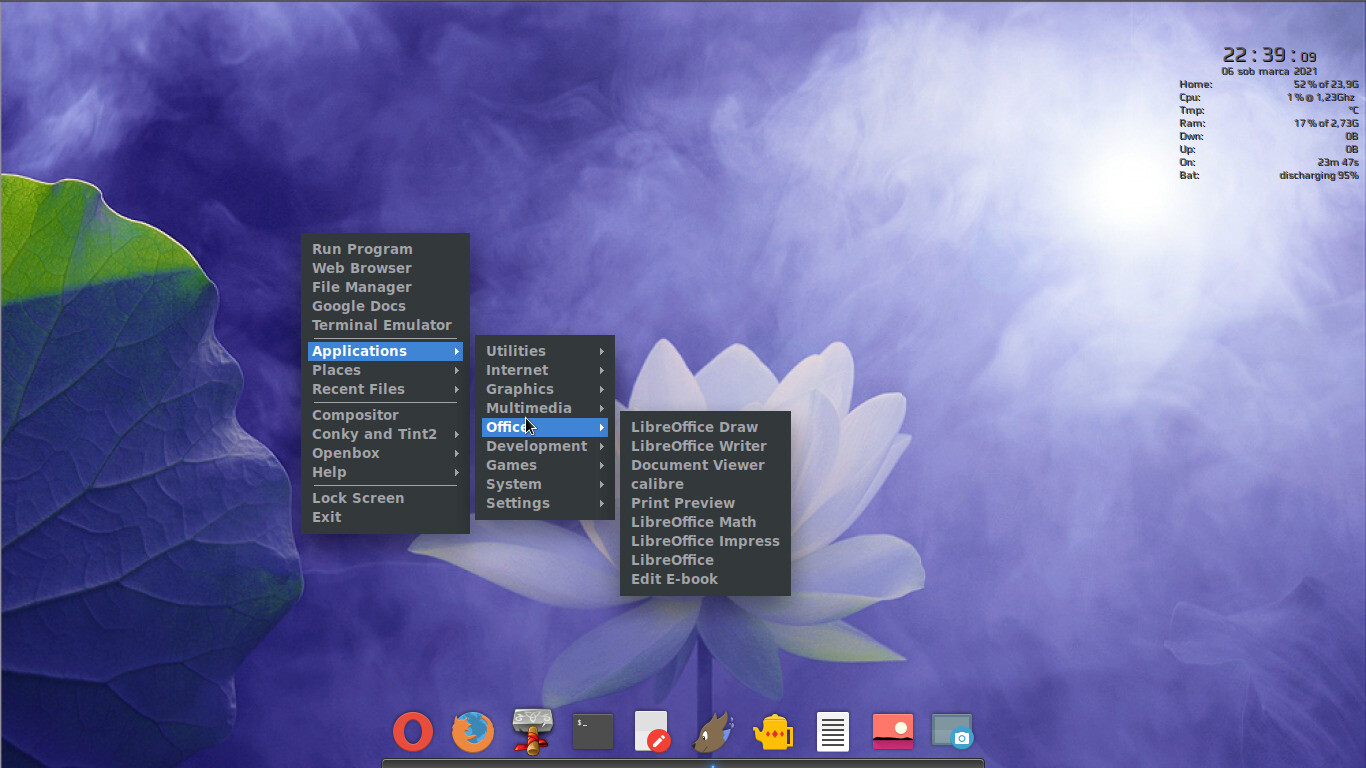1366x768 pixels.
Task: Launch Opera from the dock
Action: [413, 732]
